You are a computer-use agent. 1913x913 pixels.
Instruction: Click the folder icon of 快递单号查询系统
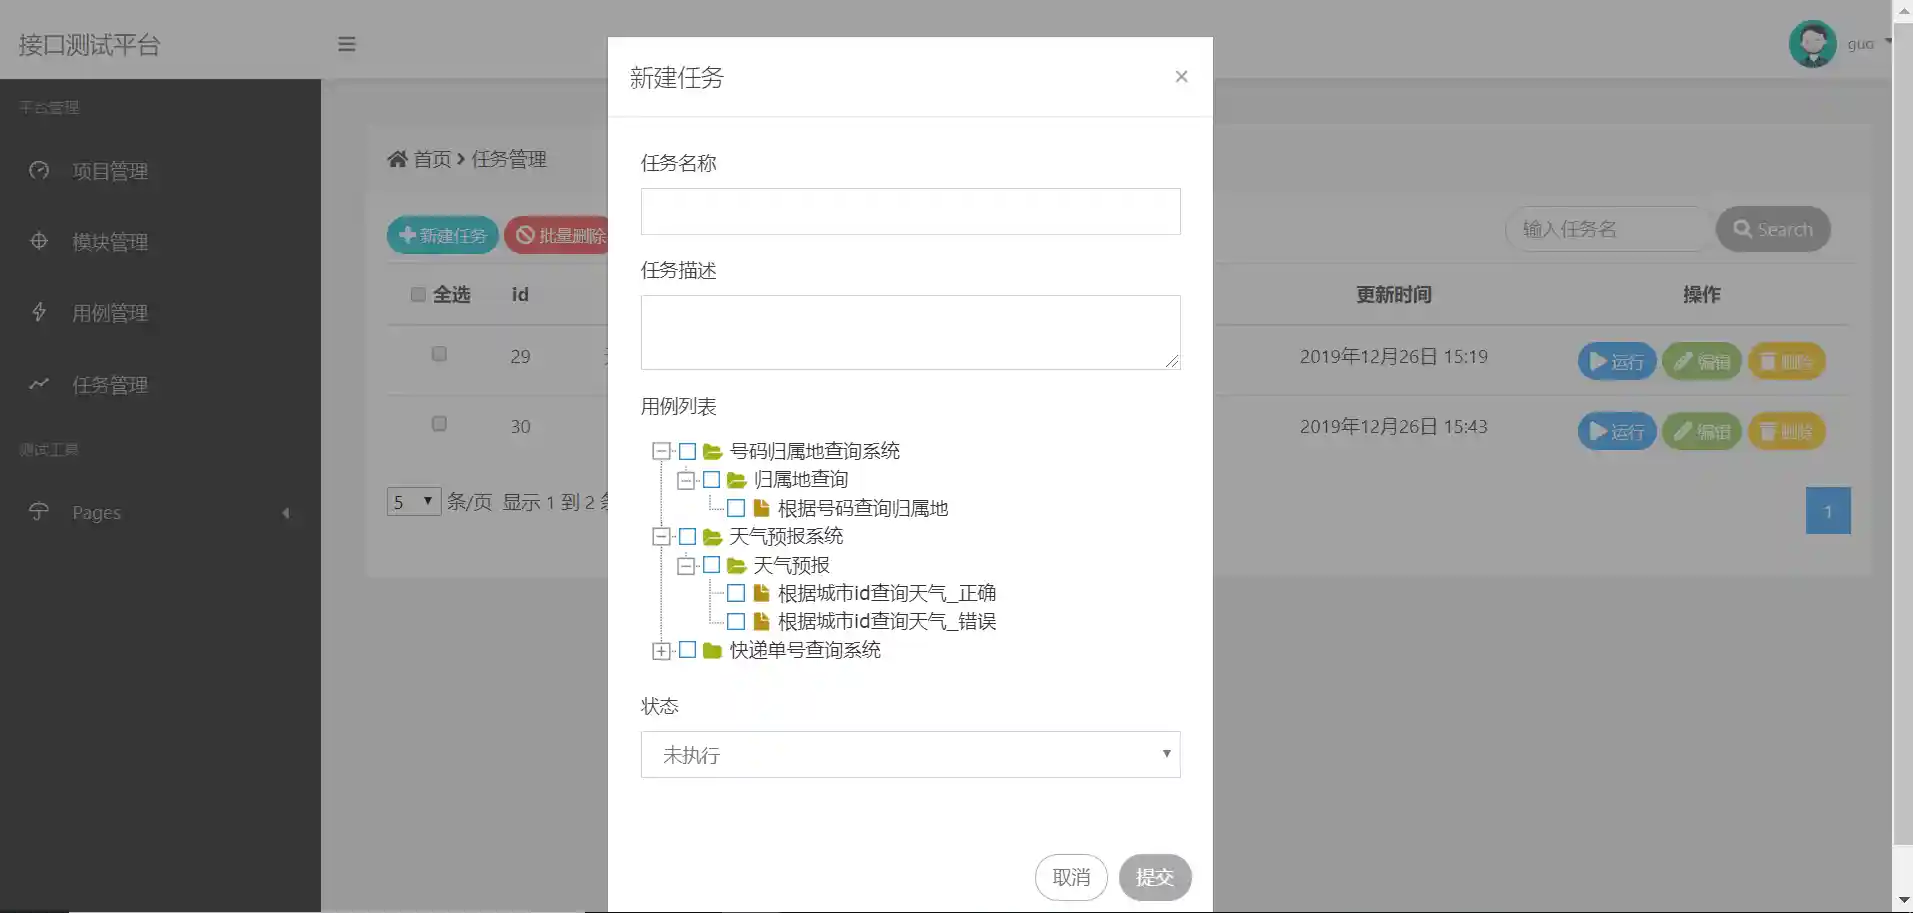pyautogui.click(x=712, y=650)
